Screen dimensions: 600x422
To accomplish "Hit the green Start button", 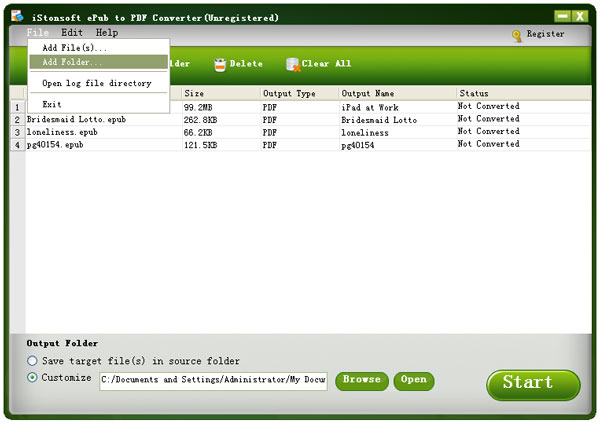I will click(533, 384).
